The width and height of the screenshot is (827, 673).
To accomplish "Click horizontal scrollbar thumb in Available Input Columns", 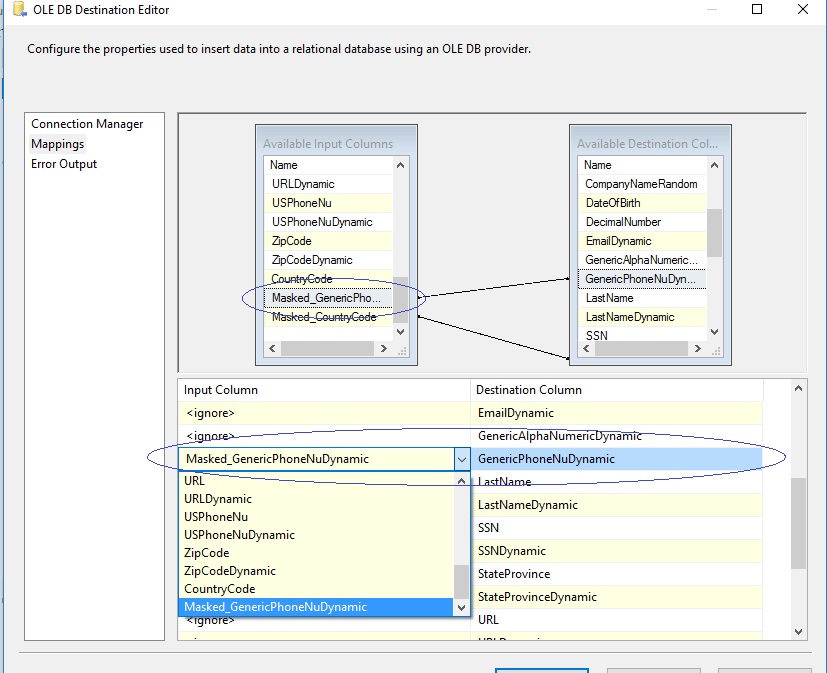I will point(328,349).
